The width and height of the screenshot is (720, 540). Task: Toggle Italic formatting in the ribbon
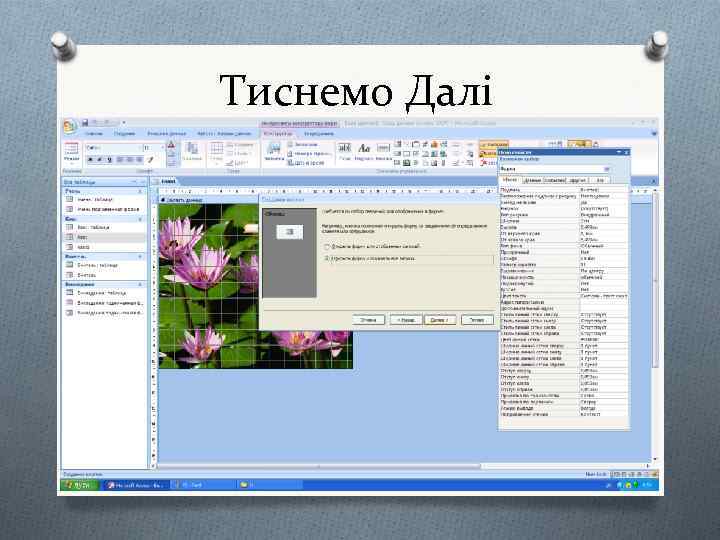tap(100, 159)
